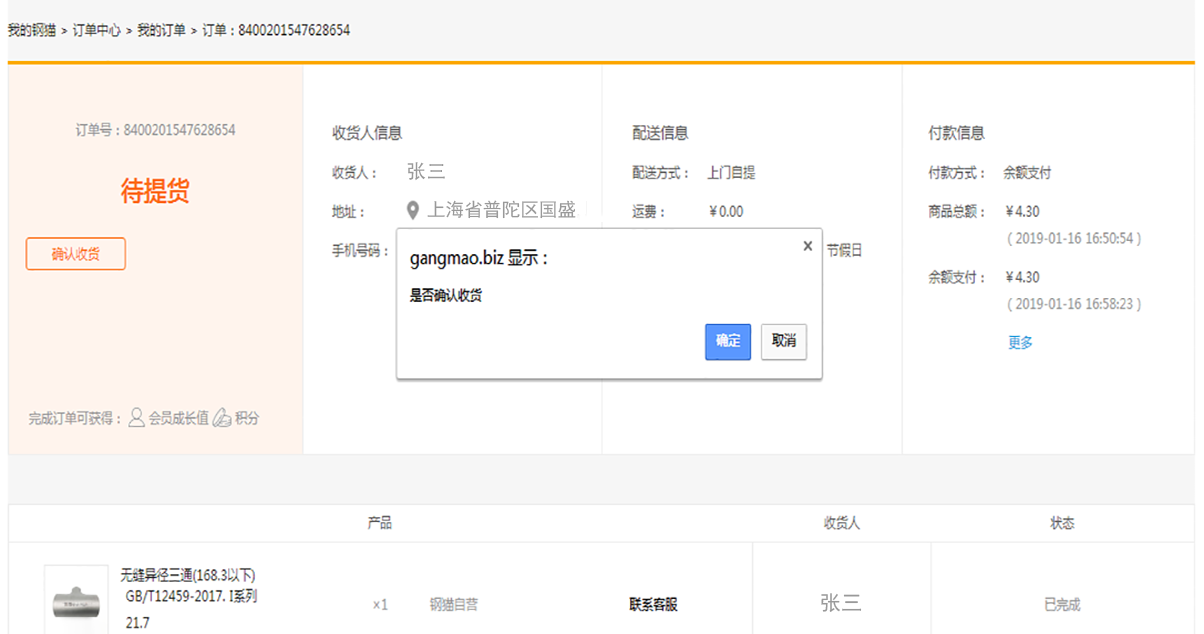Click the 是否确认收货 dialog message

tap(446, 295)
